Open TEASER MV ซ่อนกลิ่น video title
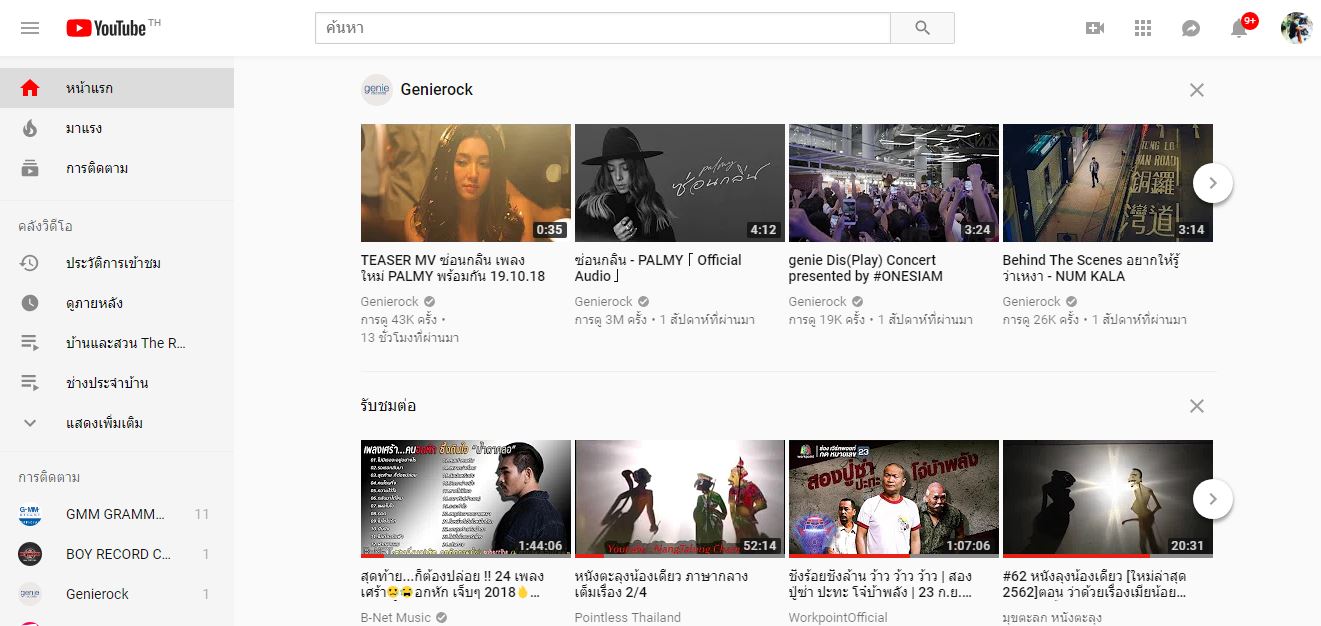This screenshot has height=626, width=1321. coord(455,268)
